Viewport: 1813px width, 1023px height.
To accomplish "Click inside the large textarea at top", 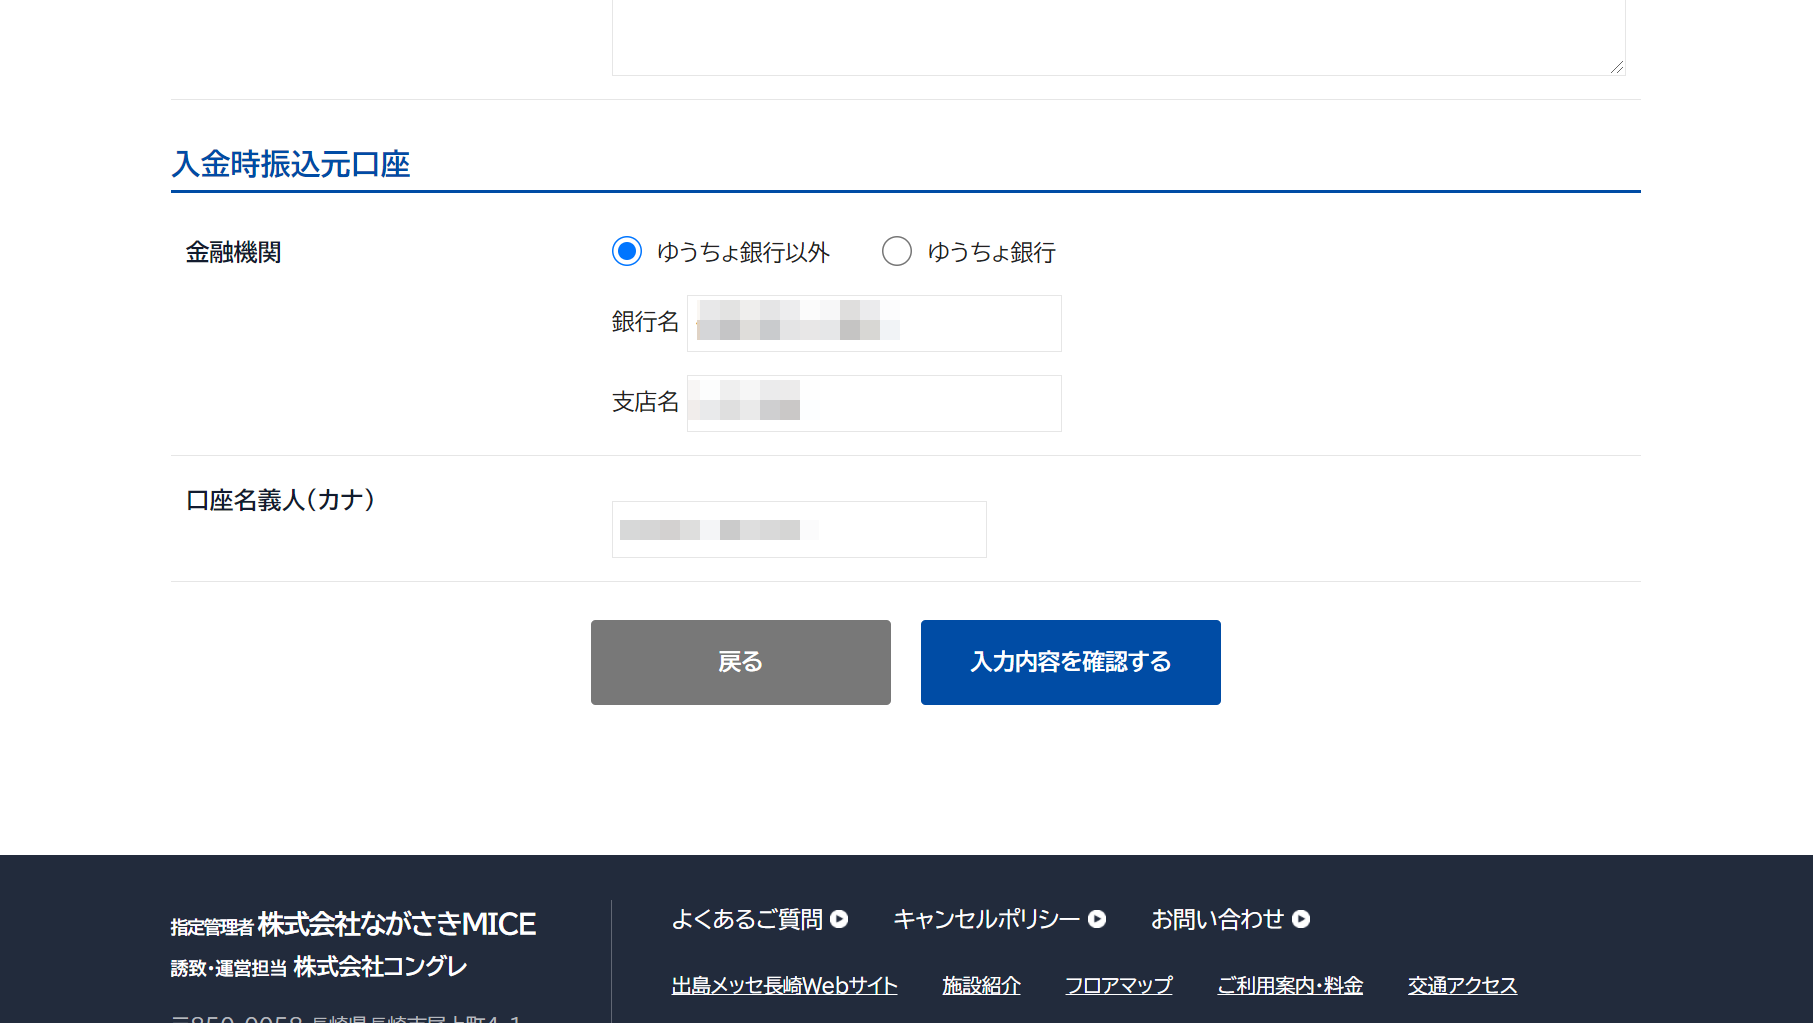I will click(x=1118, y=35).
